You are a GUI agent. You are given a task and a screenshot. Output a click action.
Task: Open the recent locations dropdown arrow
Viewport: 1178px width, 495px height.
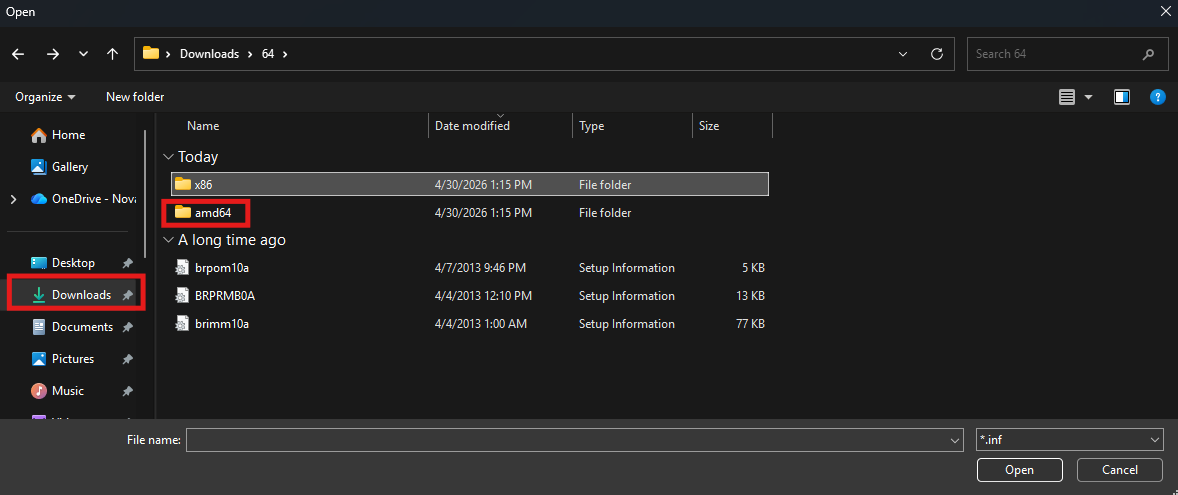click(x=83, y=54)
